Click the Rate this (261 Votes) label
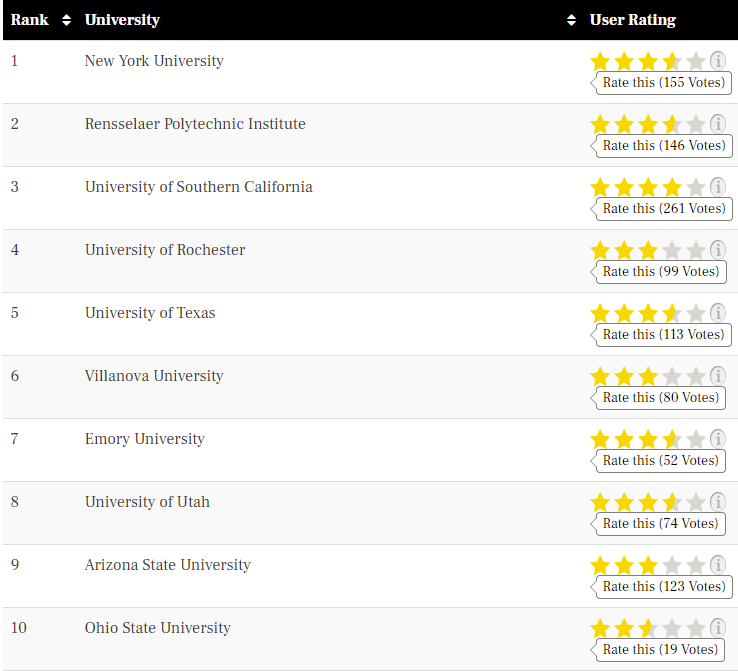The width and height of the screenshot is (738, 671). click(x=663, y=208)
